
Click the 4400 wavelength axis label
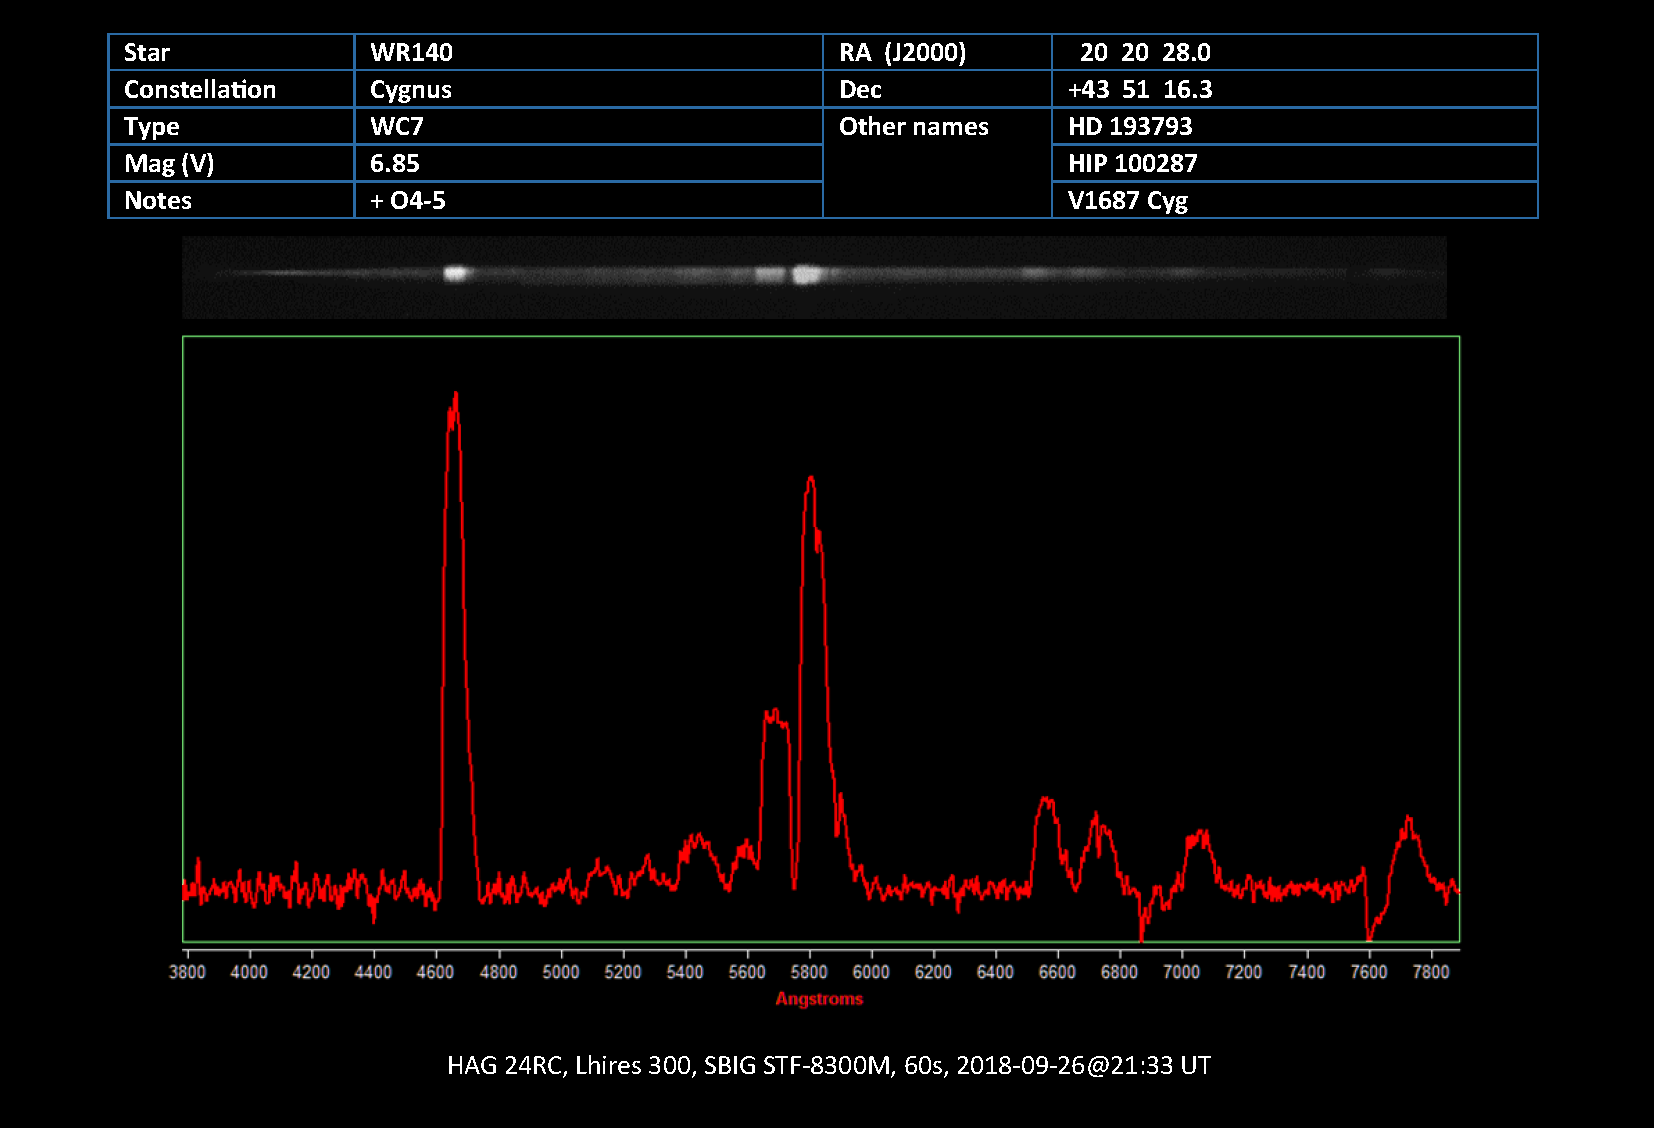pyautogui.click(x=373, y=972)
